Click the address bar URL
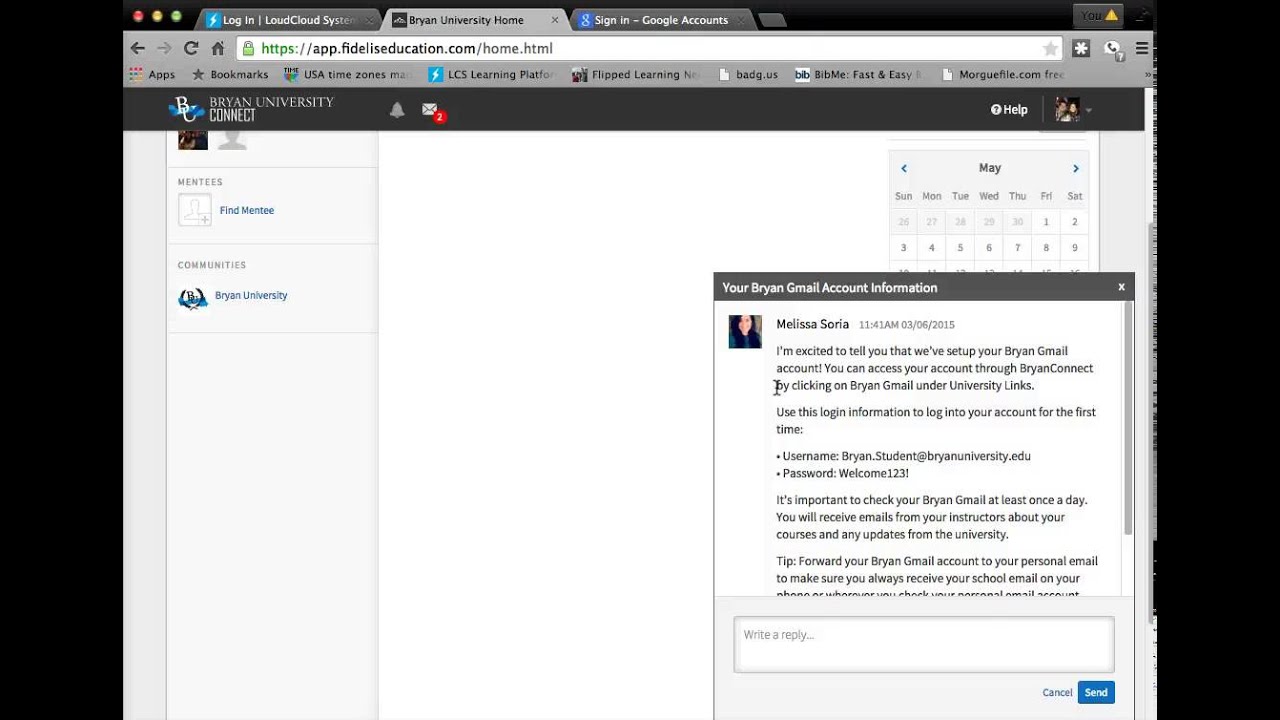The width and height of the screenshot is (1280, 720). (x=407, y=48)
